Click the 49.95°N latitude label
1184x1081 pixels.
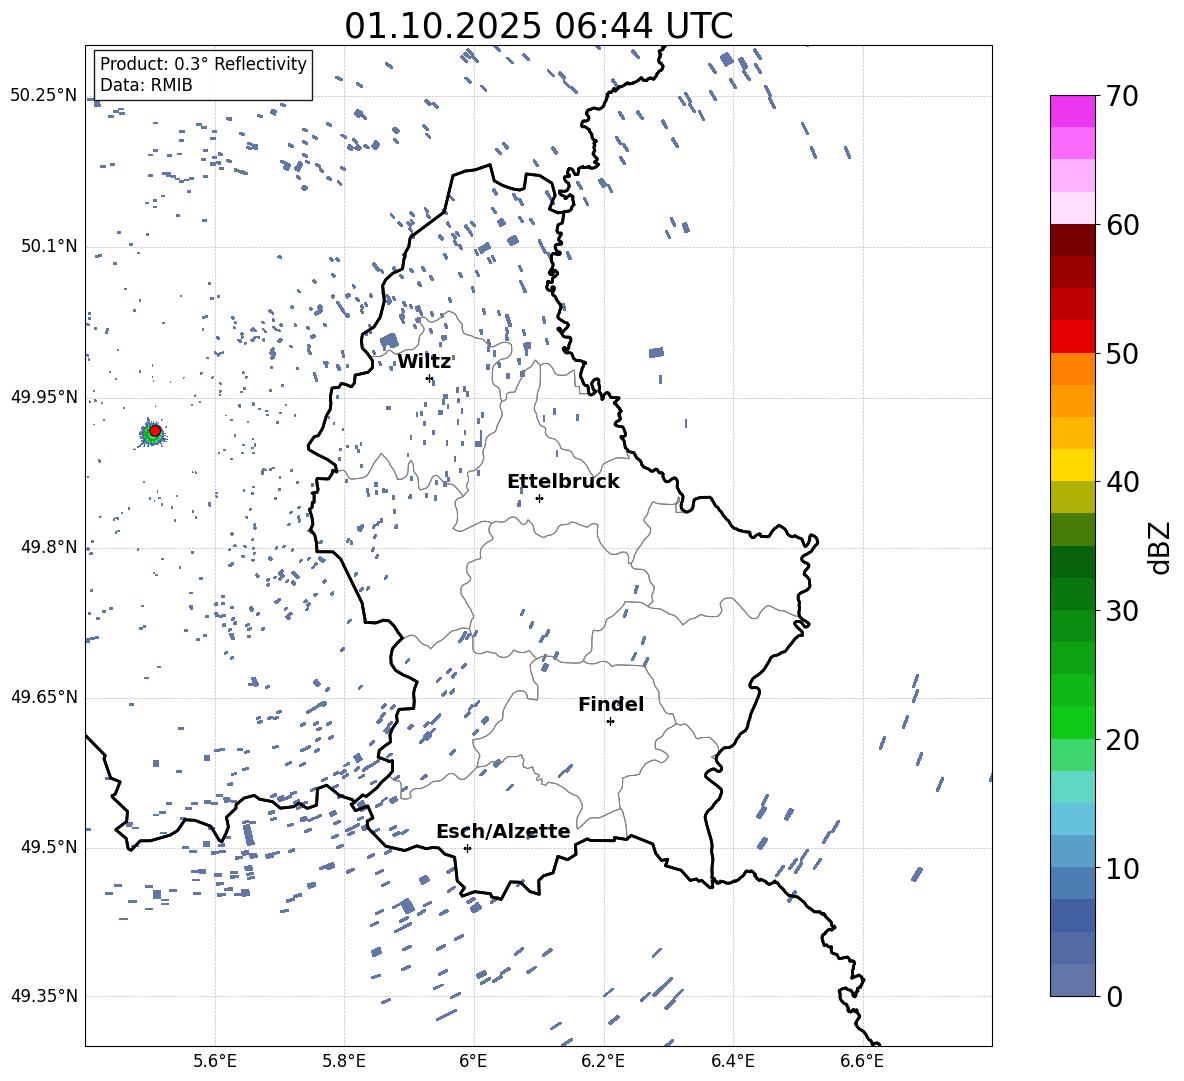click(44, 397)
